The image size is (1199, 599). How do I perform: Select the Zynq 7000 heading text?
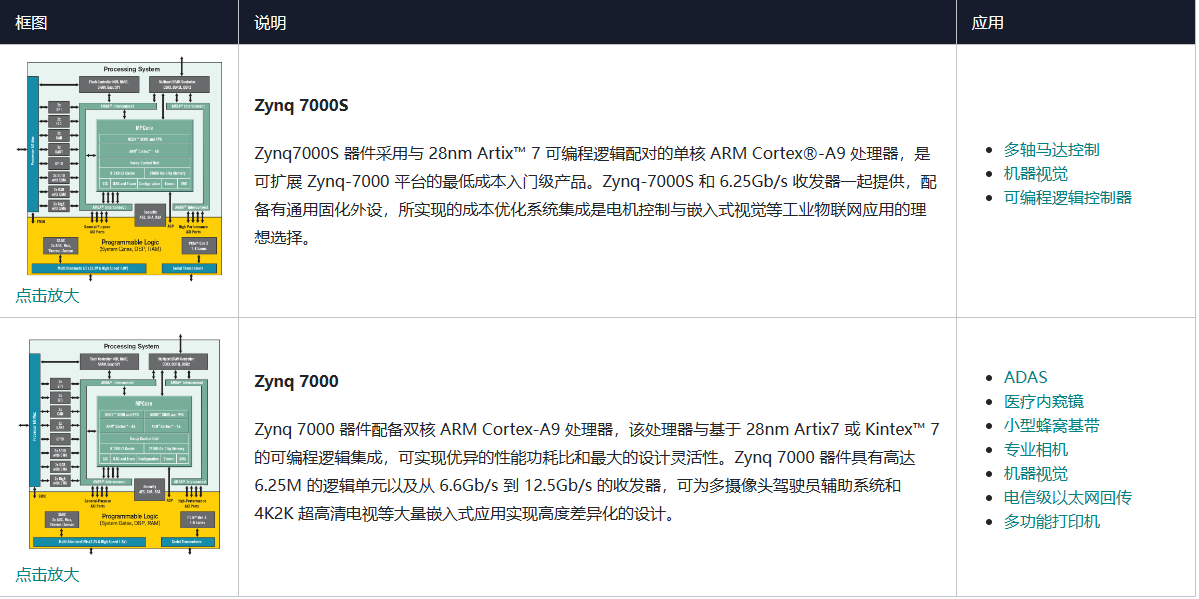pyautogui.click(x=297, y=382)
